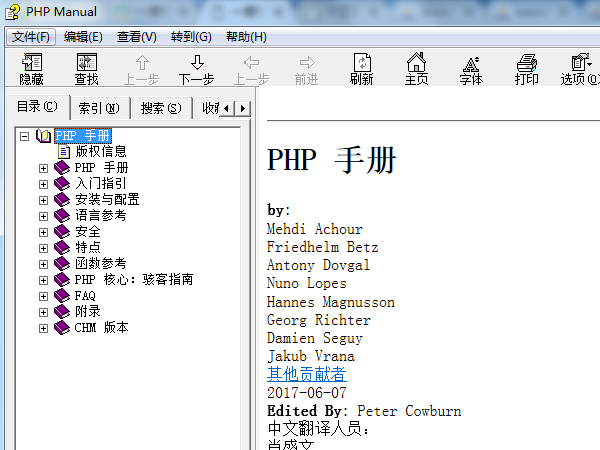
Task: Open the 帮助(H) menu
Action: click(x=246, y=37)
